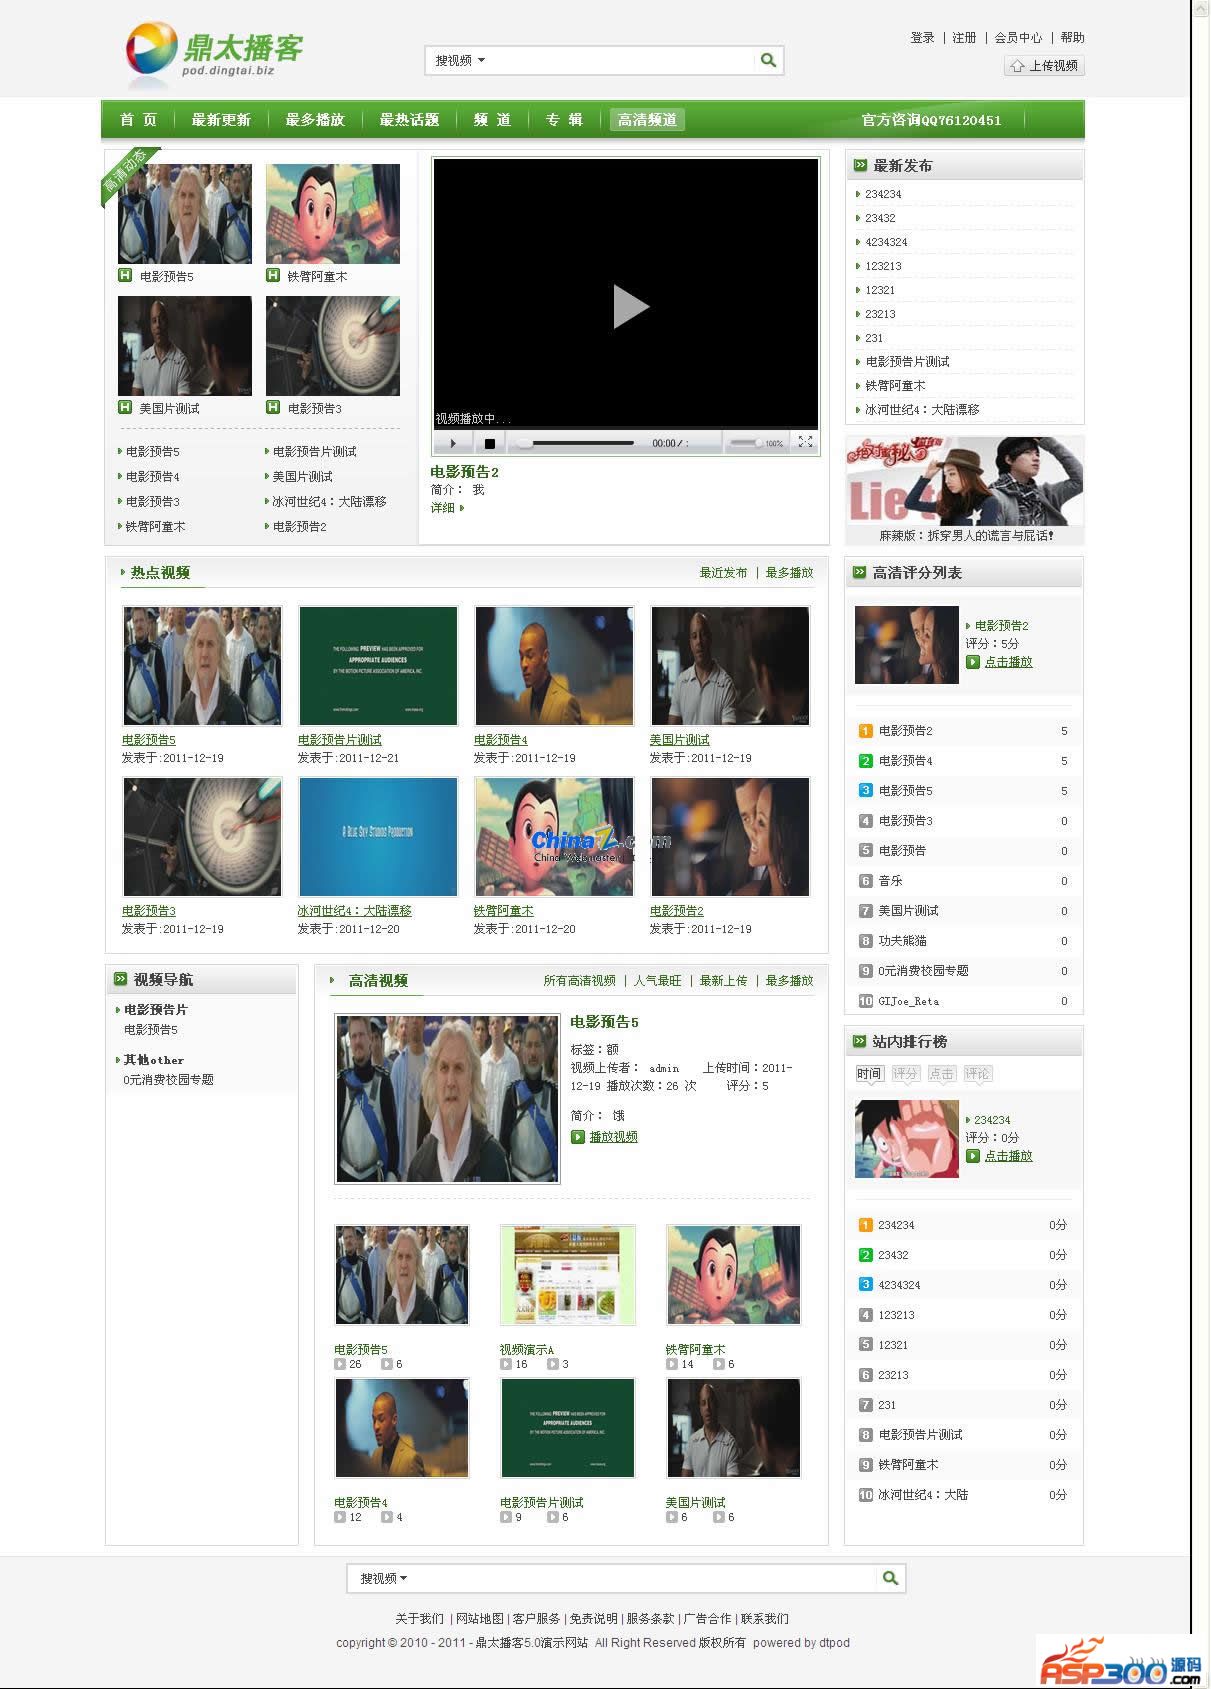Click in the header search input field
The height and width of the screenshot is (1689, 1211).
[x=620, y=61]
